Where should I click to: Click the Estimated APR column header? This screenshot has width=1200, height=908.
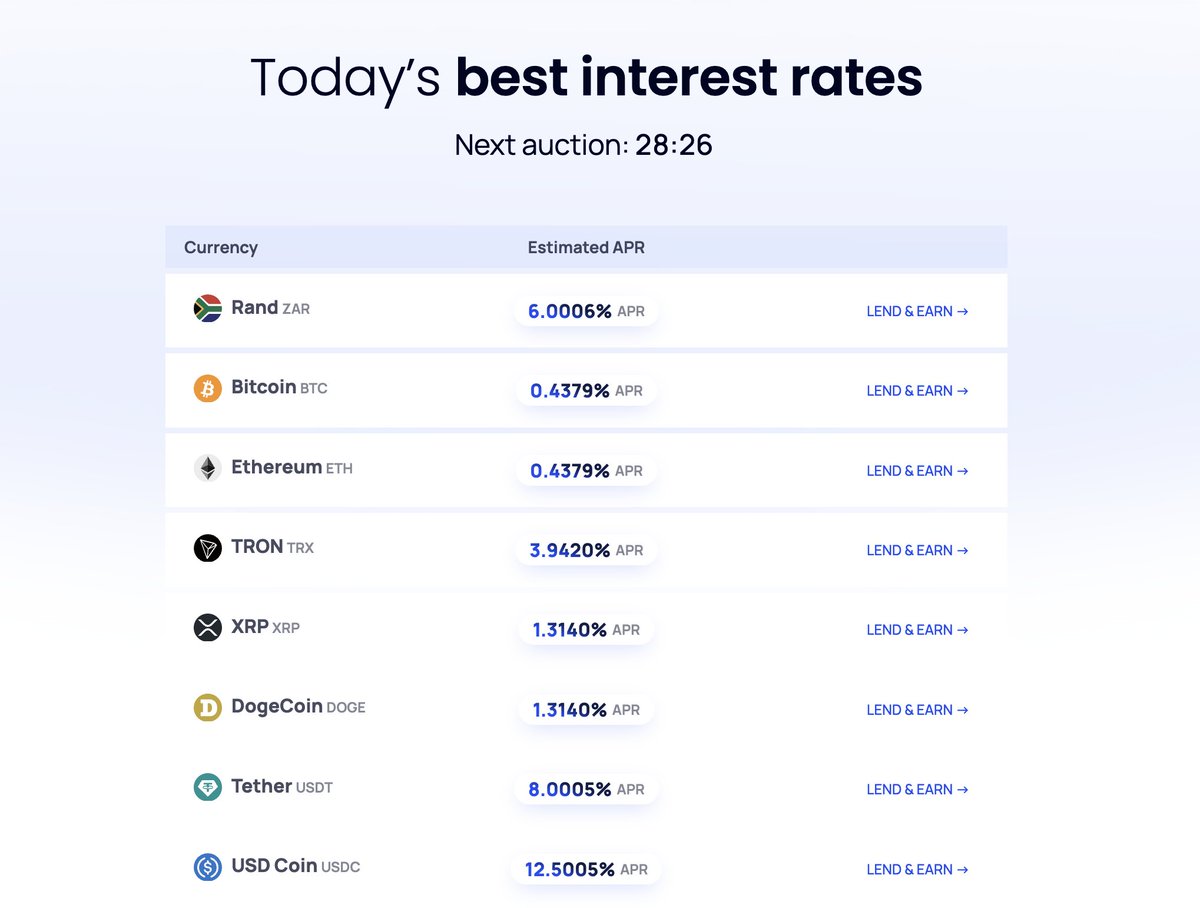point(586,247)
